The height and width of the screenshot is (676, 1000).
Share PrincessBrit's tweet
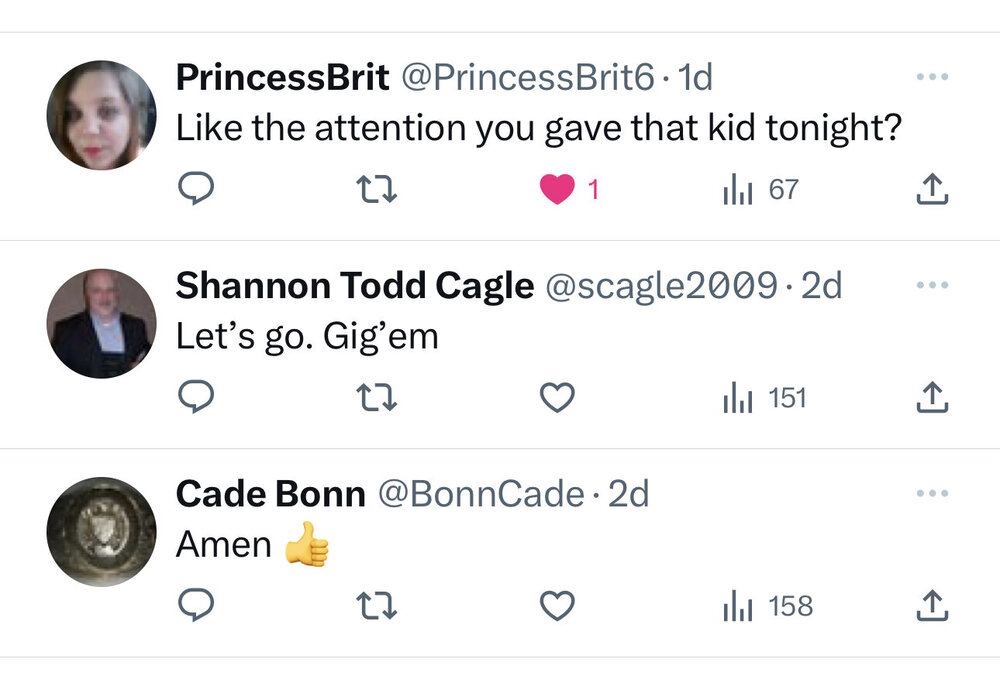pos(931,189)
